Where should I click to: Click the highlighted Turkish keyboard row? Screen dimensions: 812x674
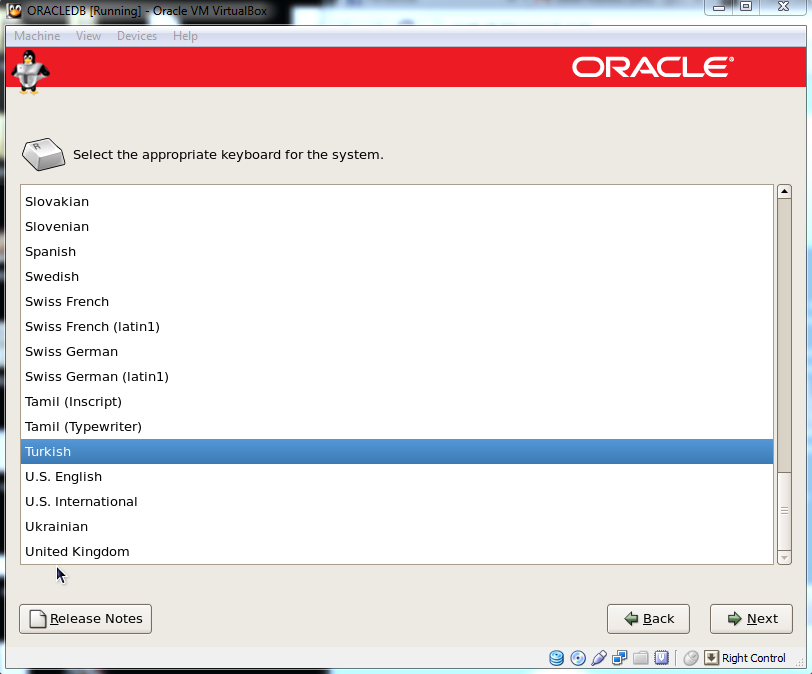coord(397,451)
